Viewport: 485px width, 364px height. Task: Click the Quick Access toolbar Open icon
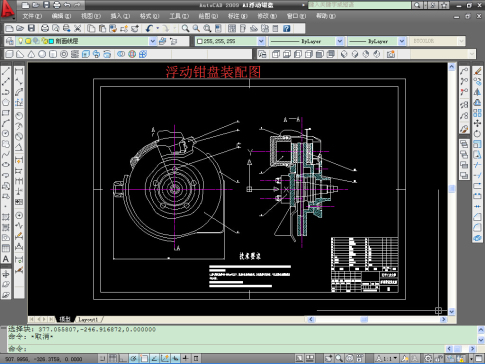(36, 5)
